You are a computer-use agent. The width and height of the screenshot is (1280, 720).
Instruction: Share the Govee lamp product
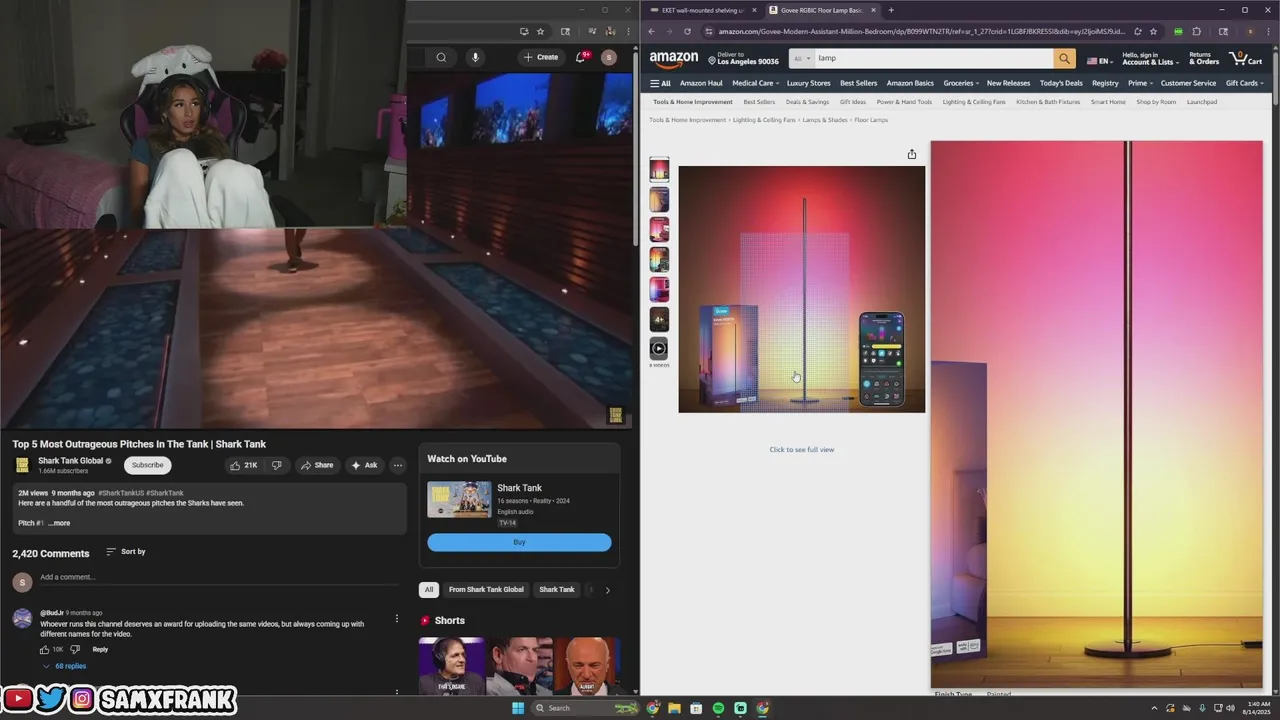(x=911, y=154)
